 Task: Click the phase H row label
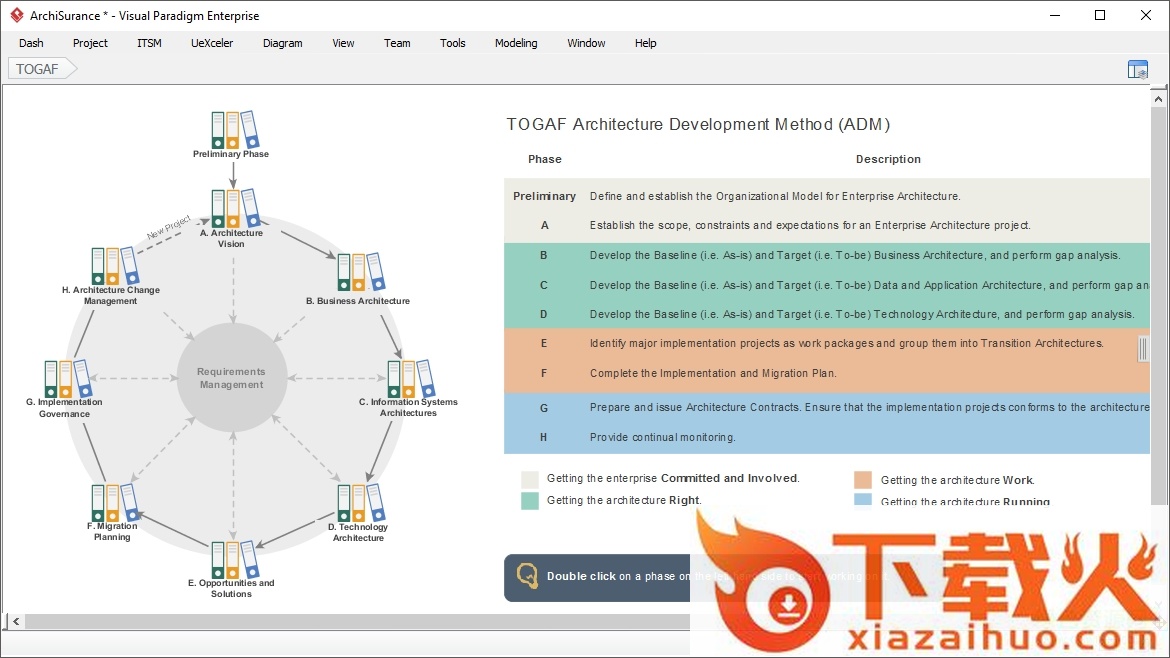(x=544, y=437)
